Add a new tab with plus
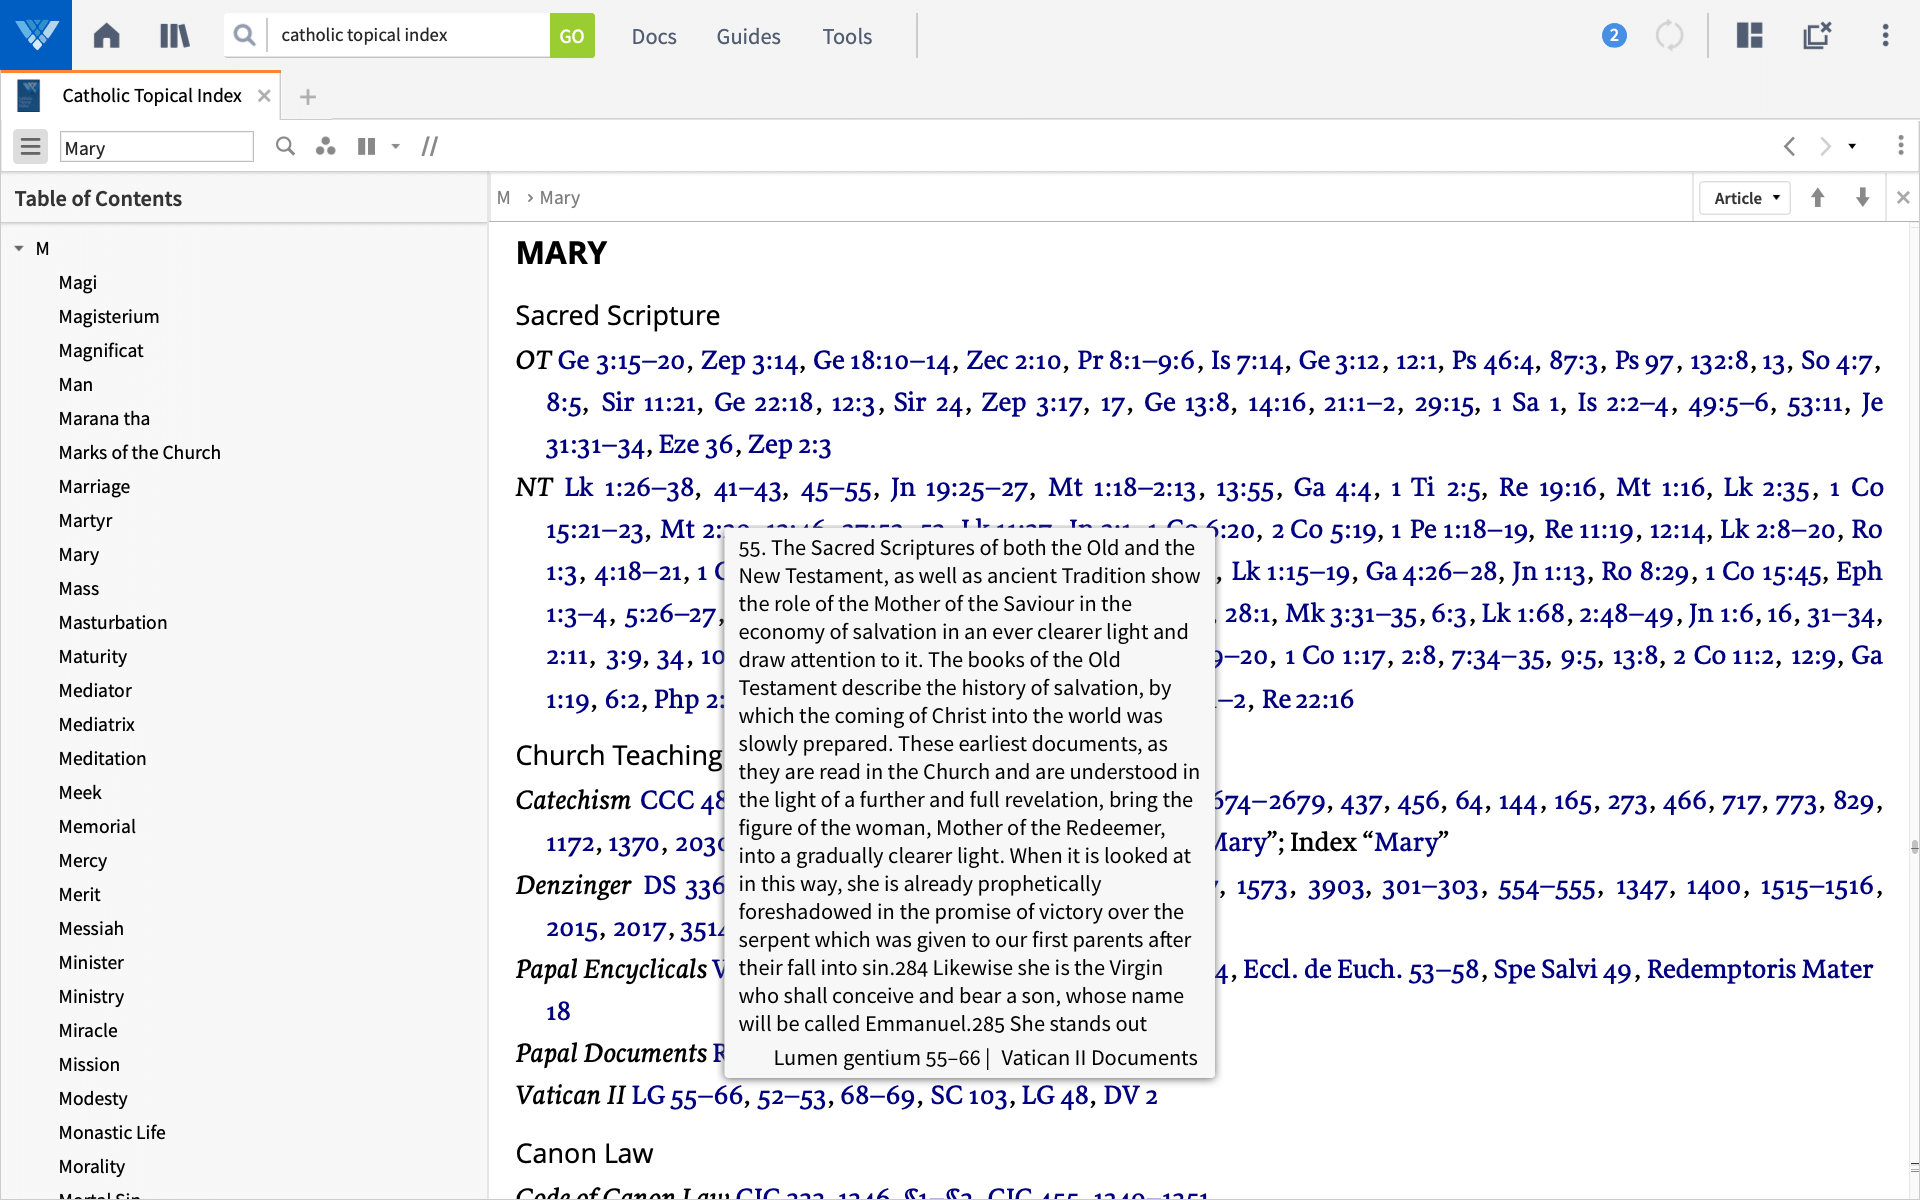This screenshot has height=1200, width=1920. (x=308, y=97)
